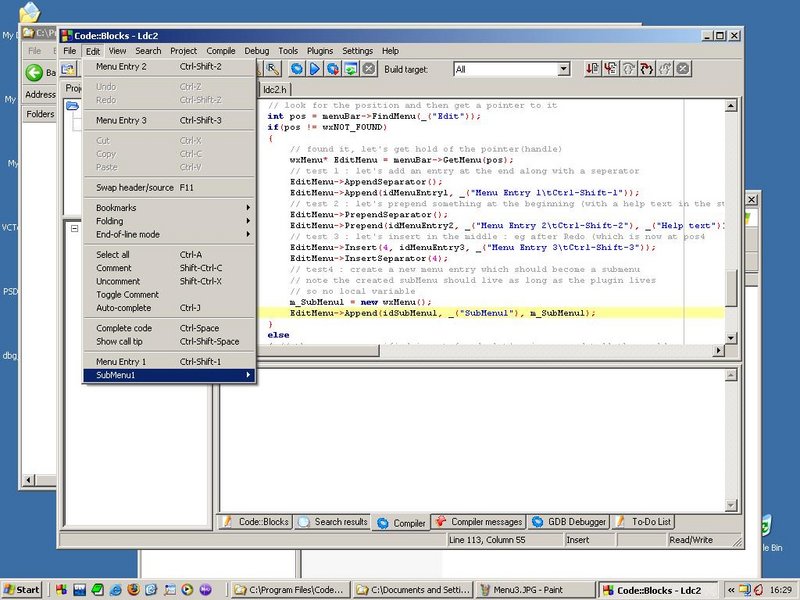Click the Run play arrow icon
Screen dimensions: 800x600
tap(315, 69)
